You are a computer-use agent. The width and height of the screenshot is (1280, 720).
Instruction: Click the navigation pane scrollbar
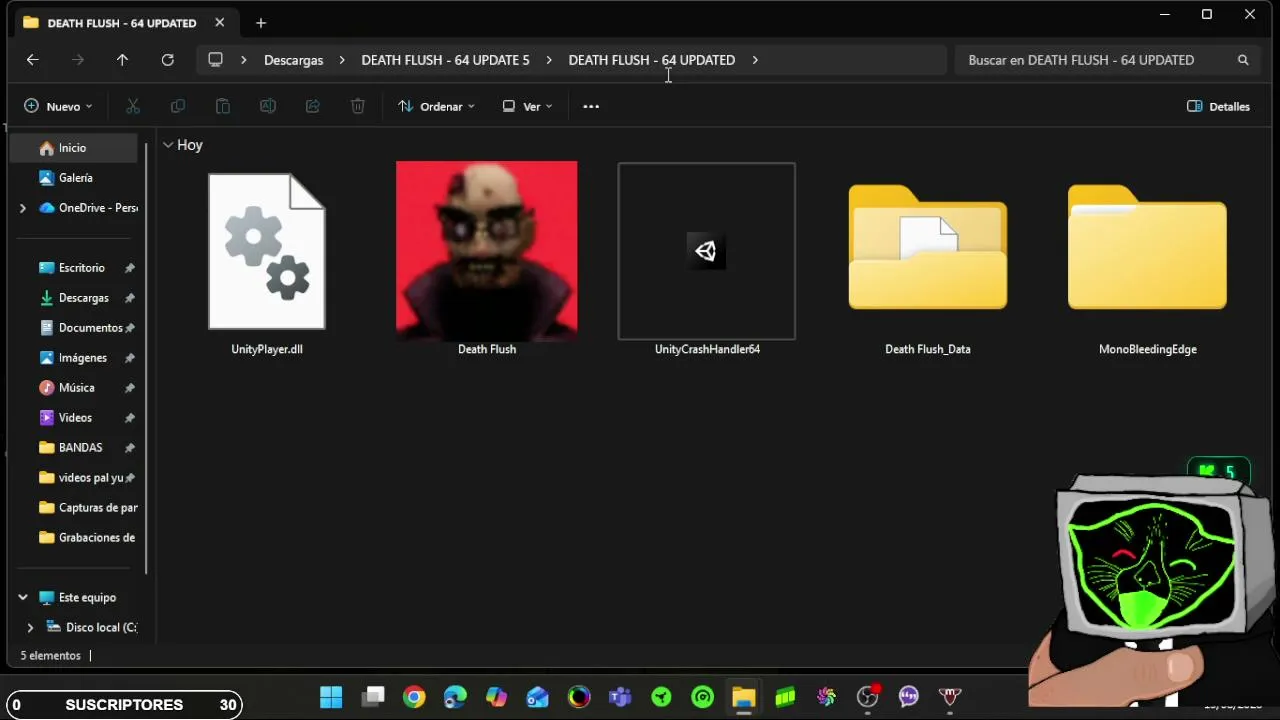click(x=147, y=357)
